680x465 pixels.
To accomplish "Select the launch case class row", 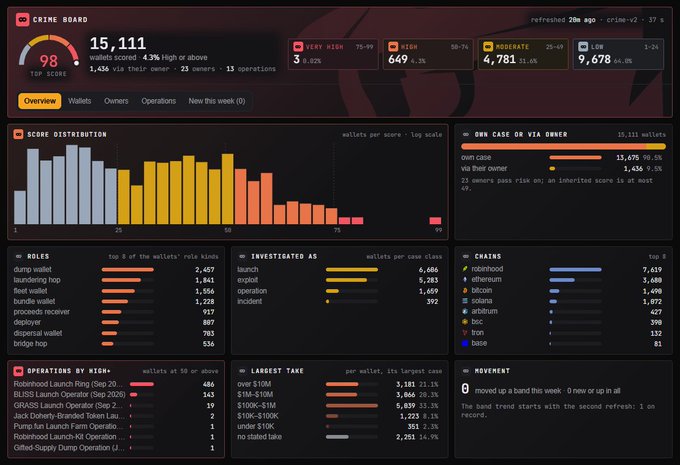I will tap(338, 269).
